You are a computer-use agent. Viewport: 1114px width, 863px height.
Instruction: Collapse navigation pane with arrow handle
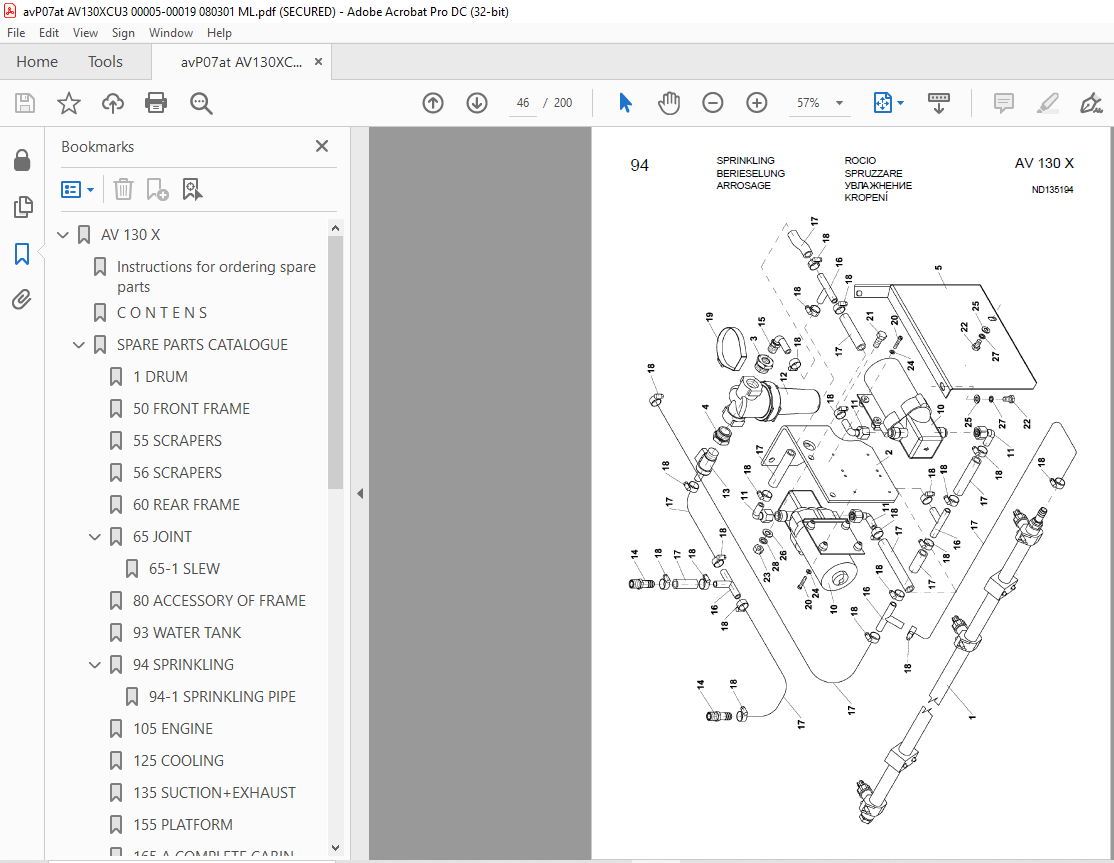tap(360, 493)
